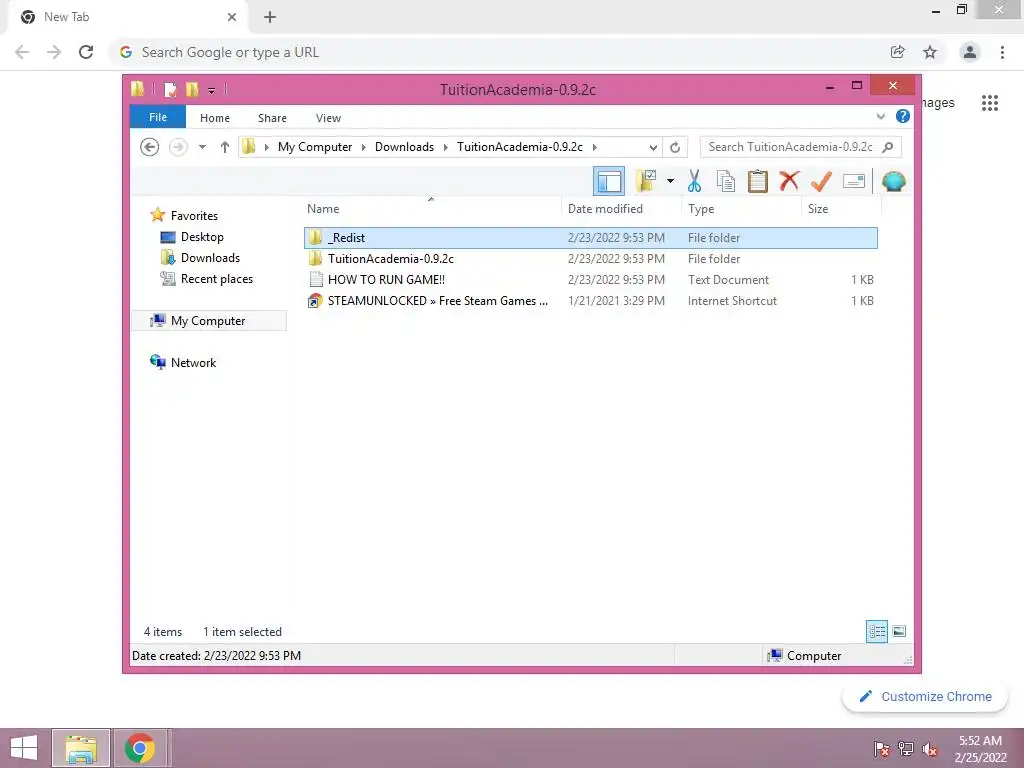The height and width of the screenshot is (768, 1024).
Task: Click My Computer in the address breadcrumb
Action: point(315,147)
